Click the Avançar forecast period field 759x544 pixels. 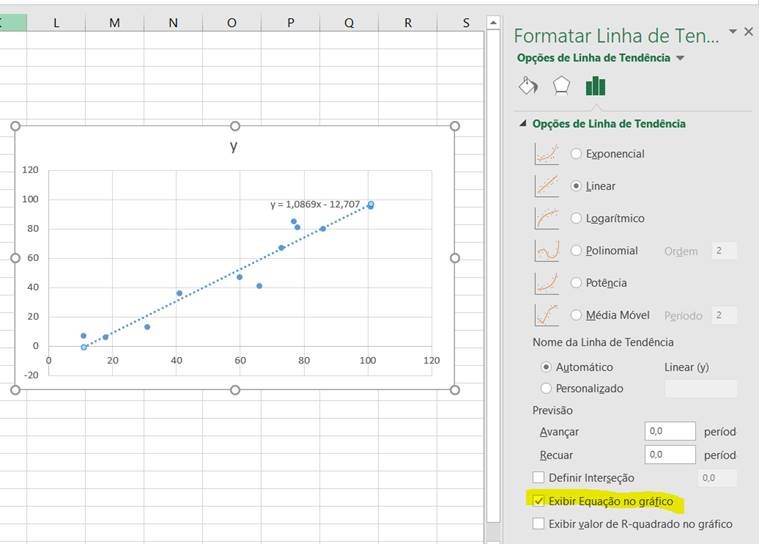pos(670,432)
